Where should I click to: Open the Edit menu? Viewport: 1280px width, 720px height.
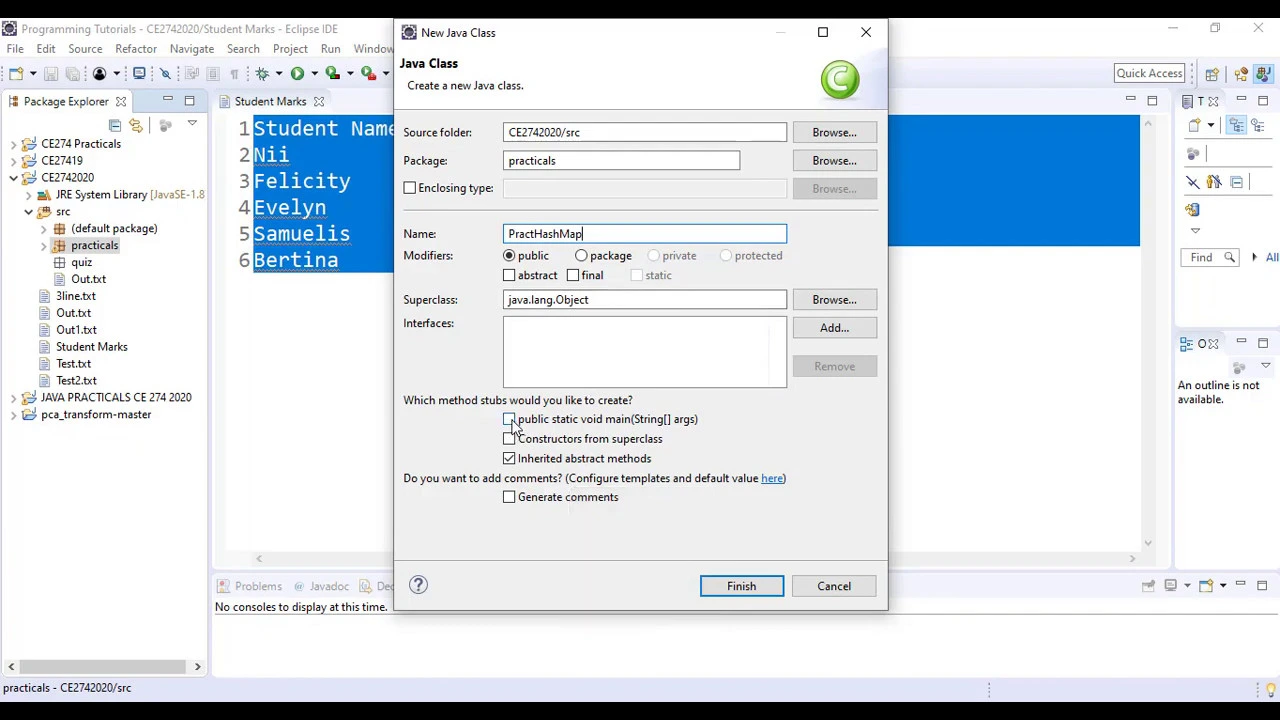[46, 49]
